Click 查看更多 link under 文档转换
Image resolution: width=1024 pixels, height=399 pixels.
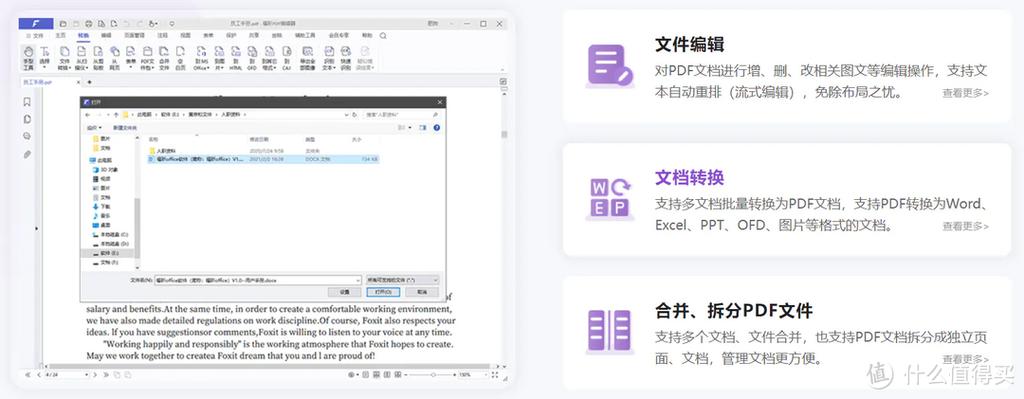pos(965,227)
